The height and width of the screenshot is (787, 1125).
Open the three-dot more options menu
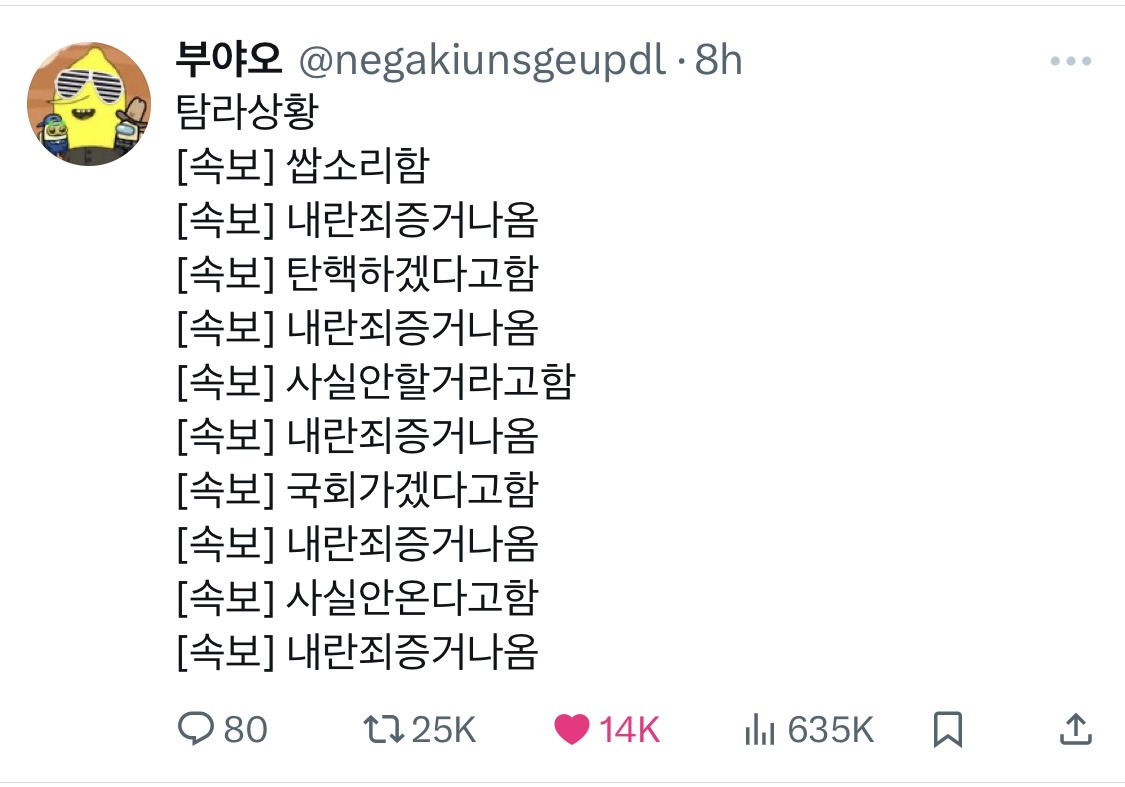[x=1070, y=62]
